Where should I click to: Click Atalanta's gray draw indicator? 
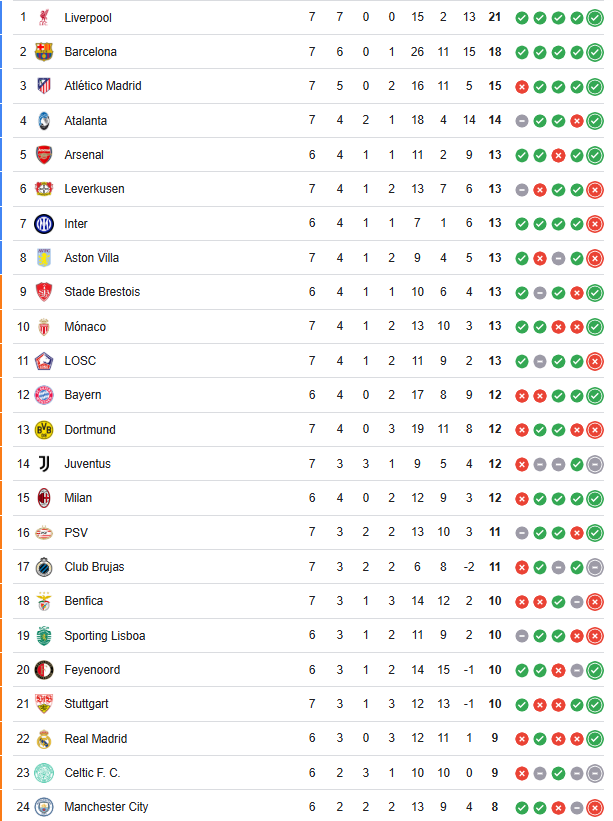(x=522, y=120)
